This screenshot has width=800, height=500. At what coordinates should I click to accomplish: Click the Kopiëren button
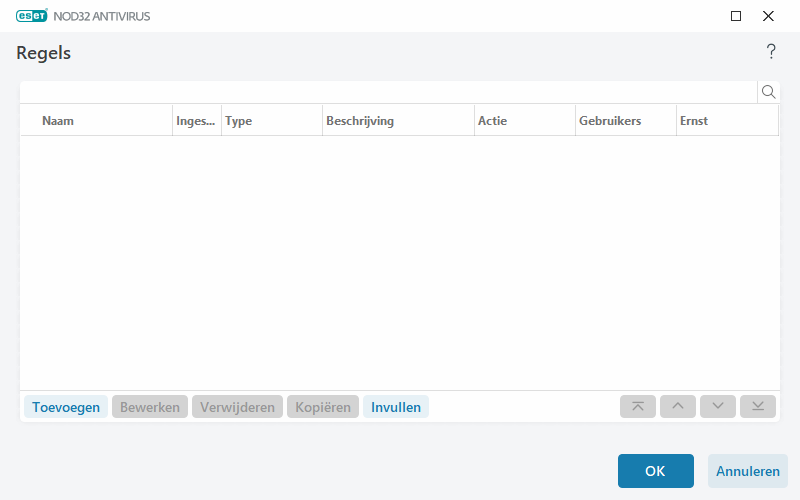click(x=323, y=407)
